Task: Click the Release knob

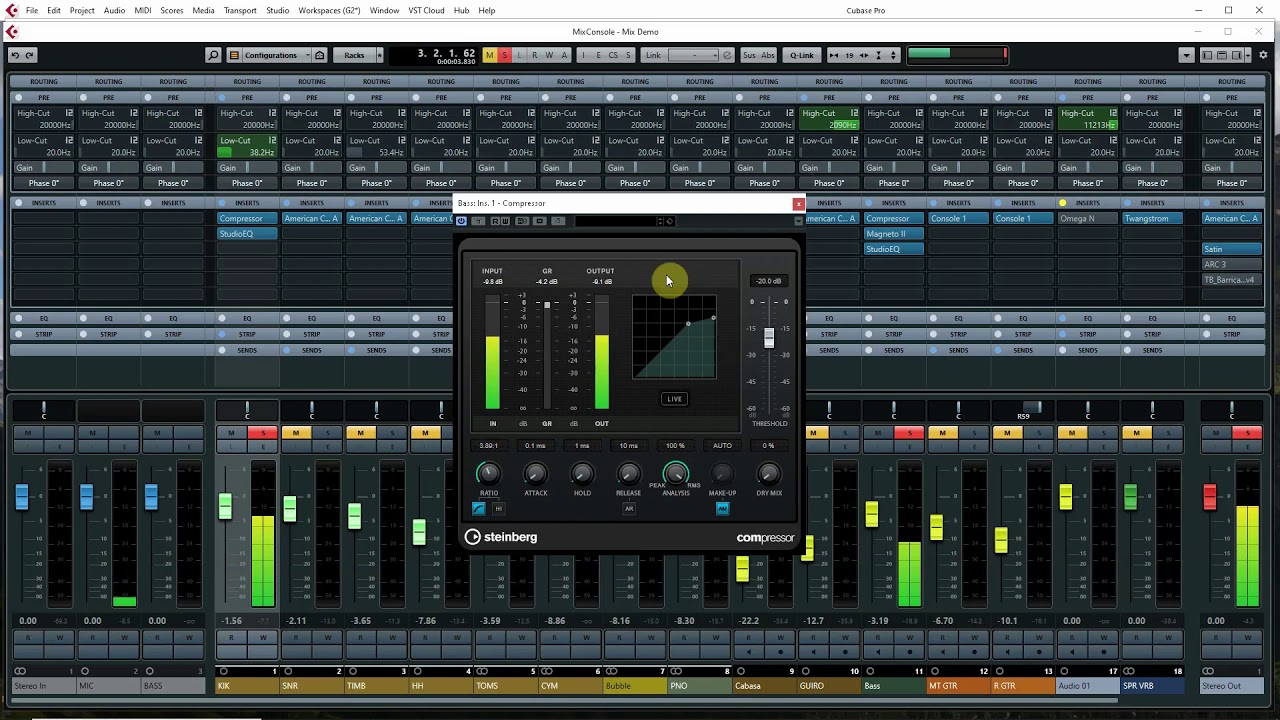Action: 628,474
